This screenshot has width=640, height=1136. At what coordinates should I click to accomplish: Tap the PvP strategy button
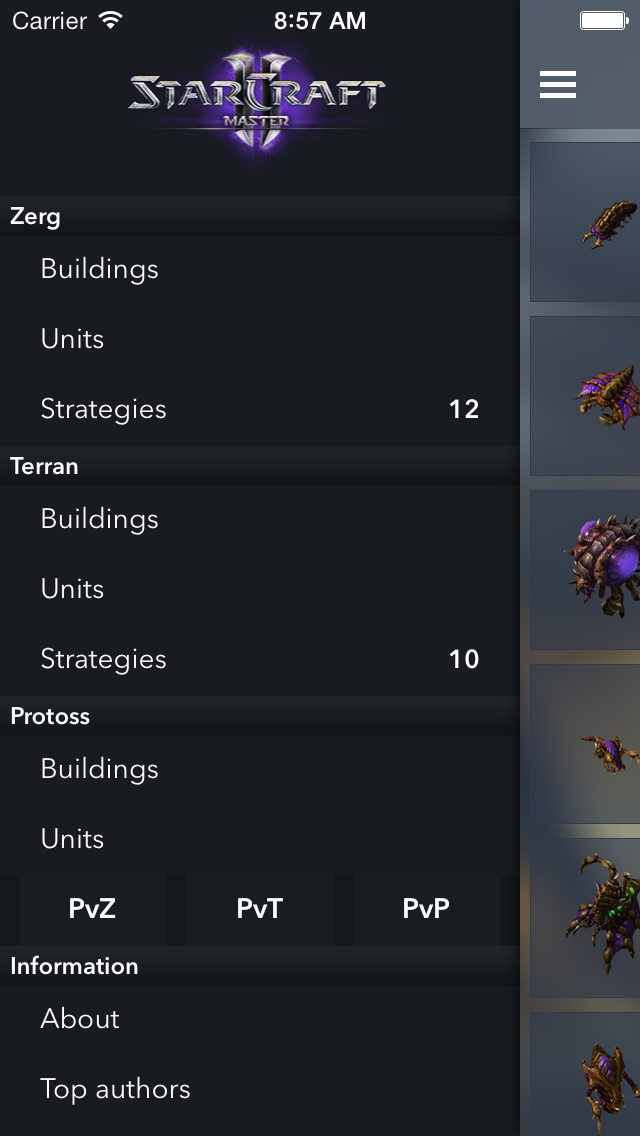point(426,909)
